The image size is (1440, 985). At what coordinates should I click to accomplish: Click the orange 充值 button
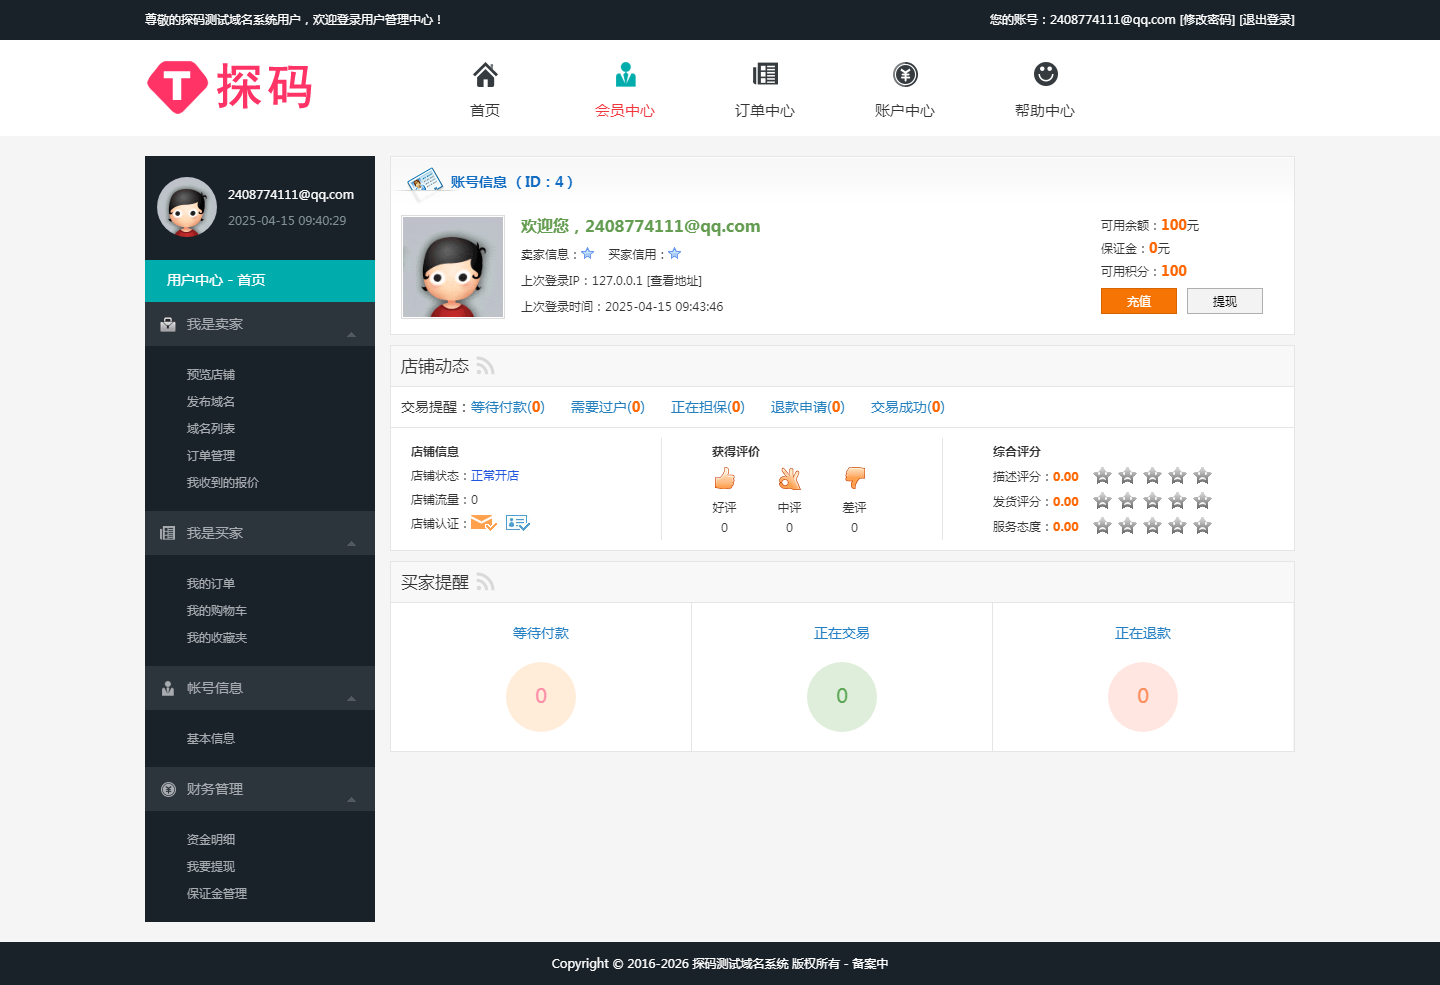(1139, 301)
